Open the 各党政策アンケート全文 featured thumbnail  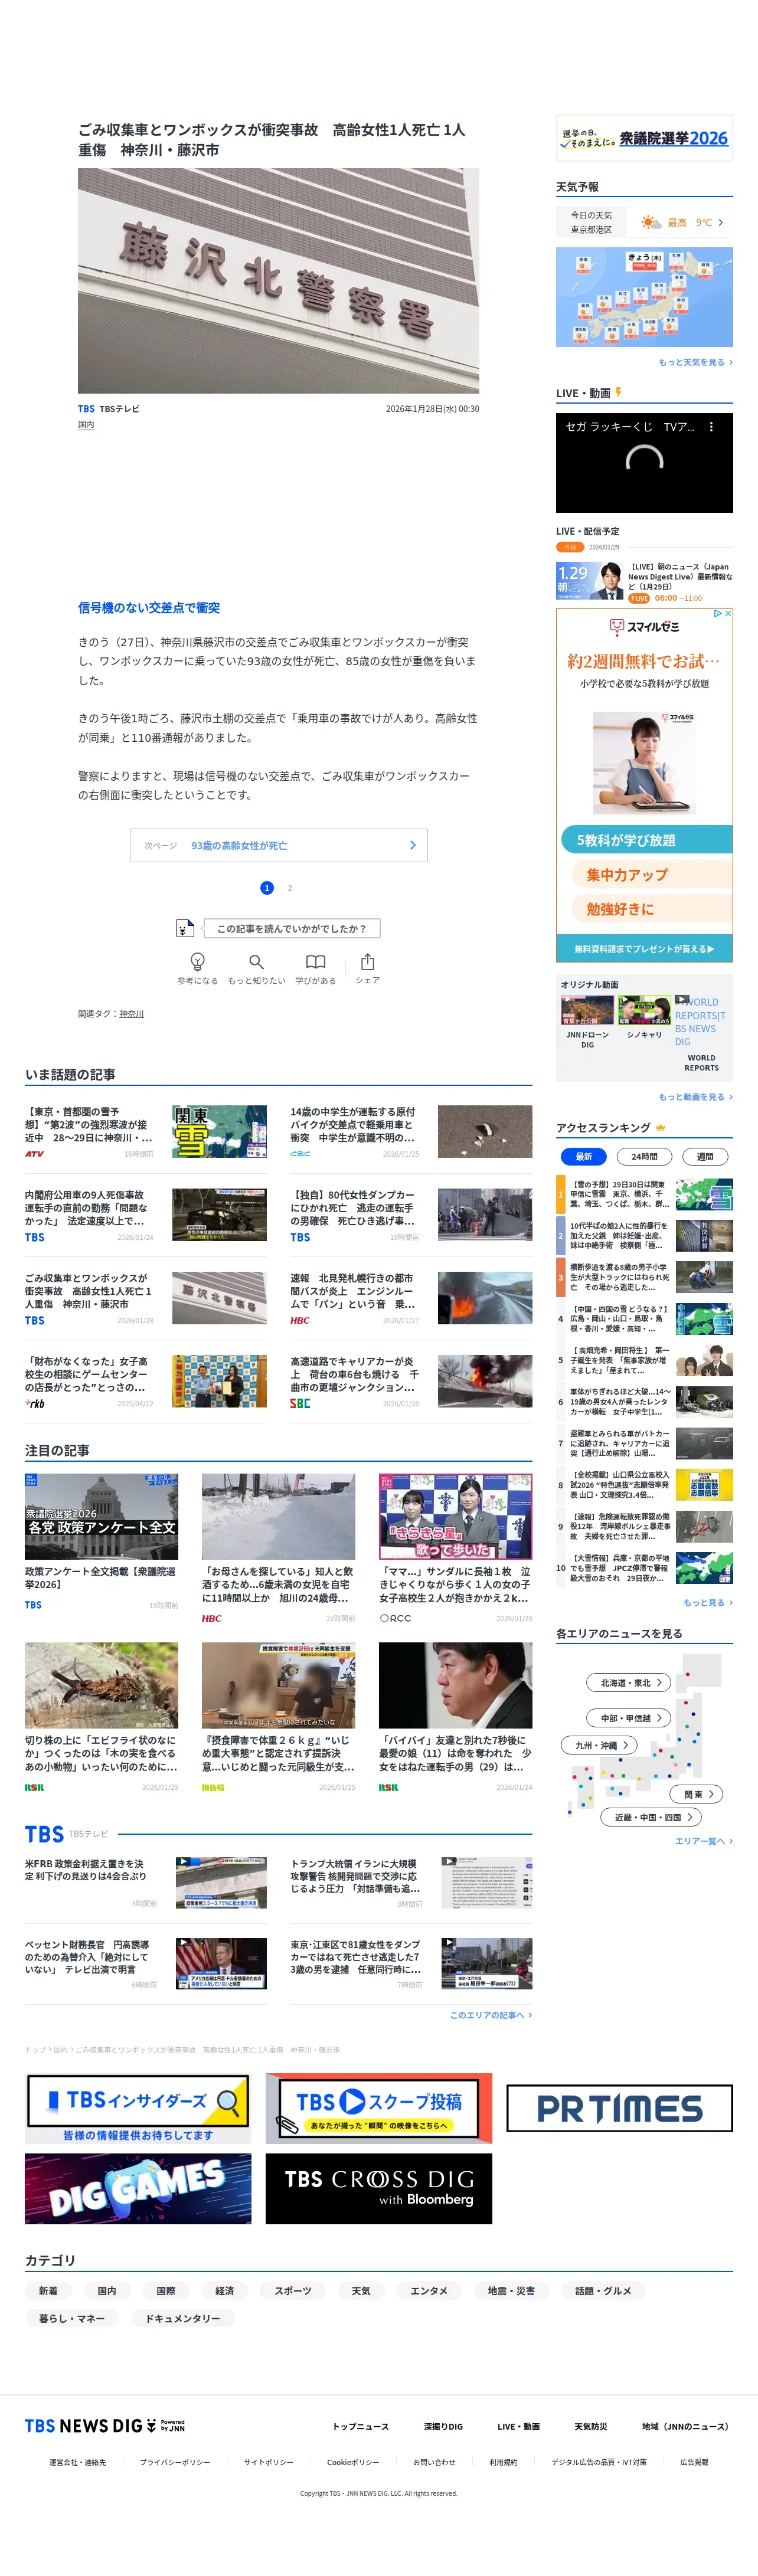101,1516
